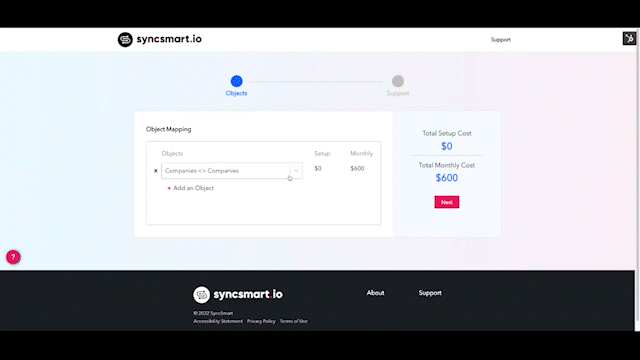Image resolution: width=640 pixels, height=360 pixels.
Task: Click the syncsmart.io logo in the header
Action: [160, 40]
